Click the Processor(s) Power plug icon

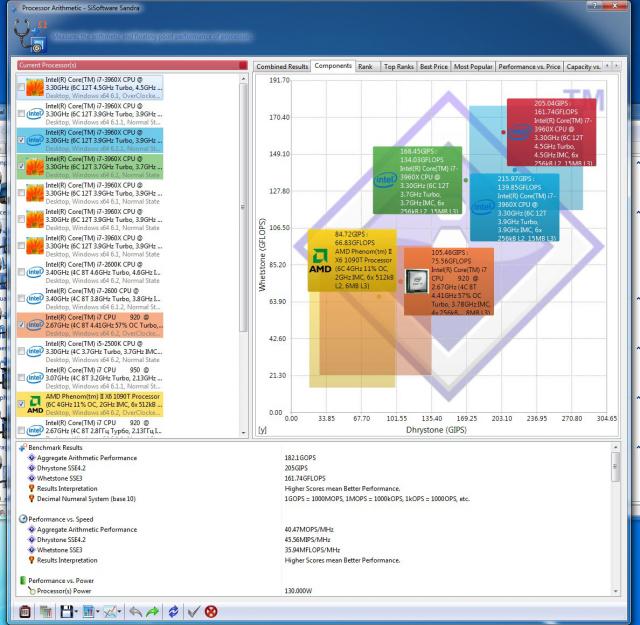point(31,591)
